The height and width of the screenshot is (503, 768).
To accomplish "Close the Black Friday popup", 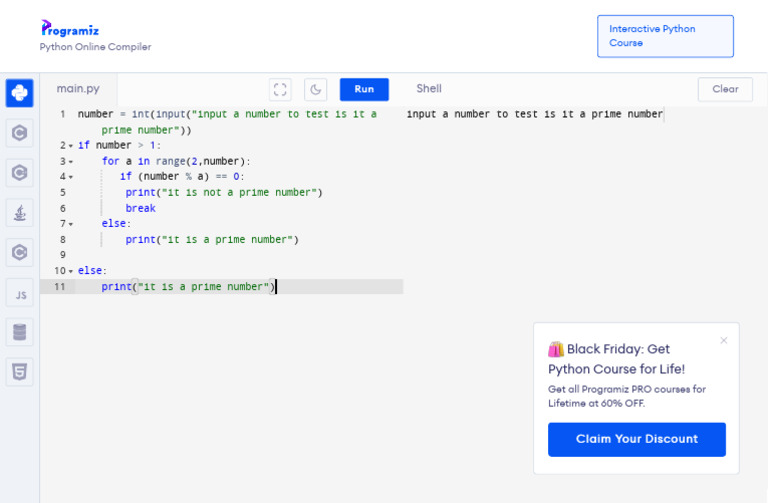I will tap(724, 340).
